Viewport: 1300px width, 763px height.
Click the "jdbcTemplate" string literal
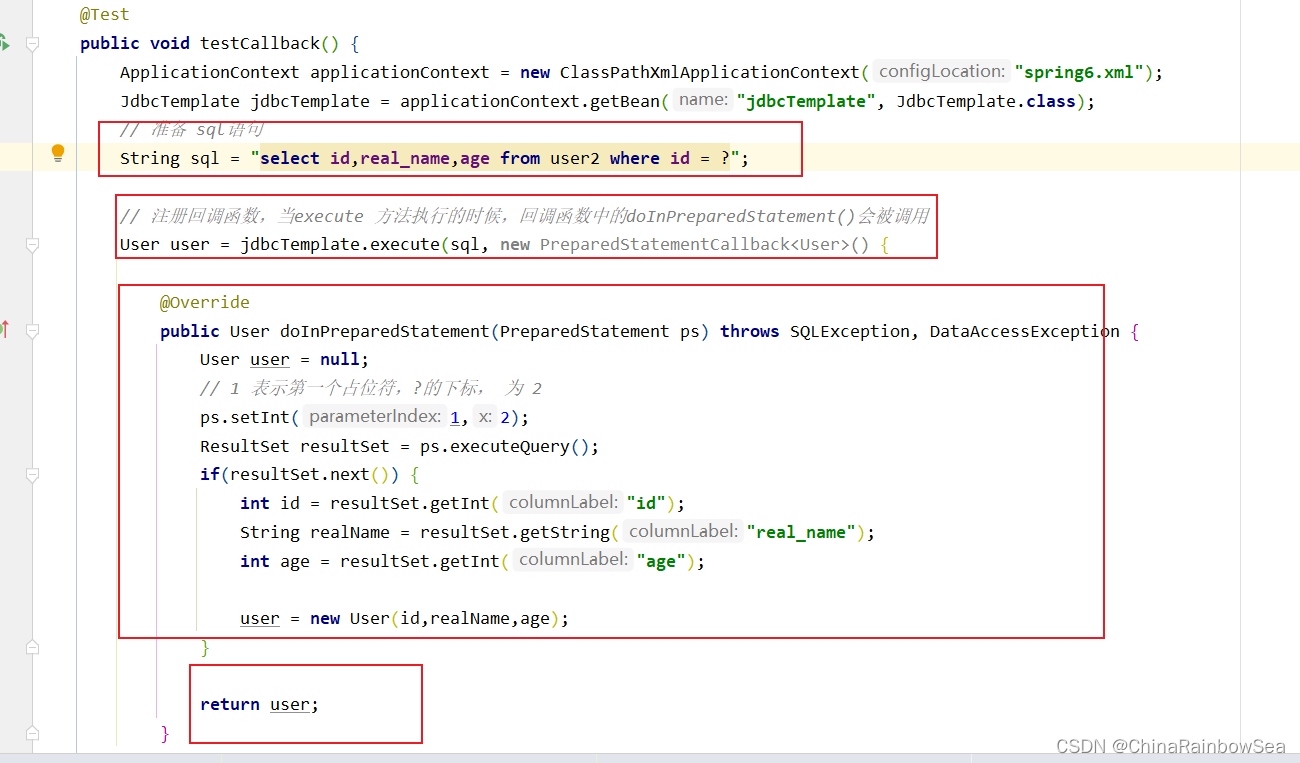(x=806, y=101)
